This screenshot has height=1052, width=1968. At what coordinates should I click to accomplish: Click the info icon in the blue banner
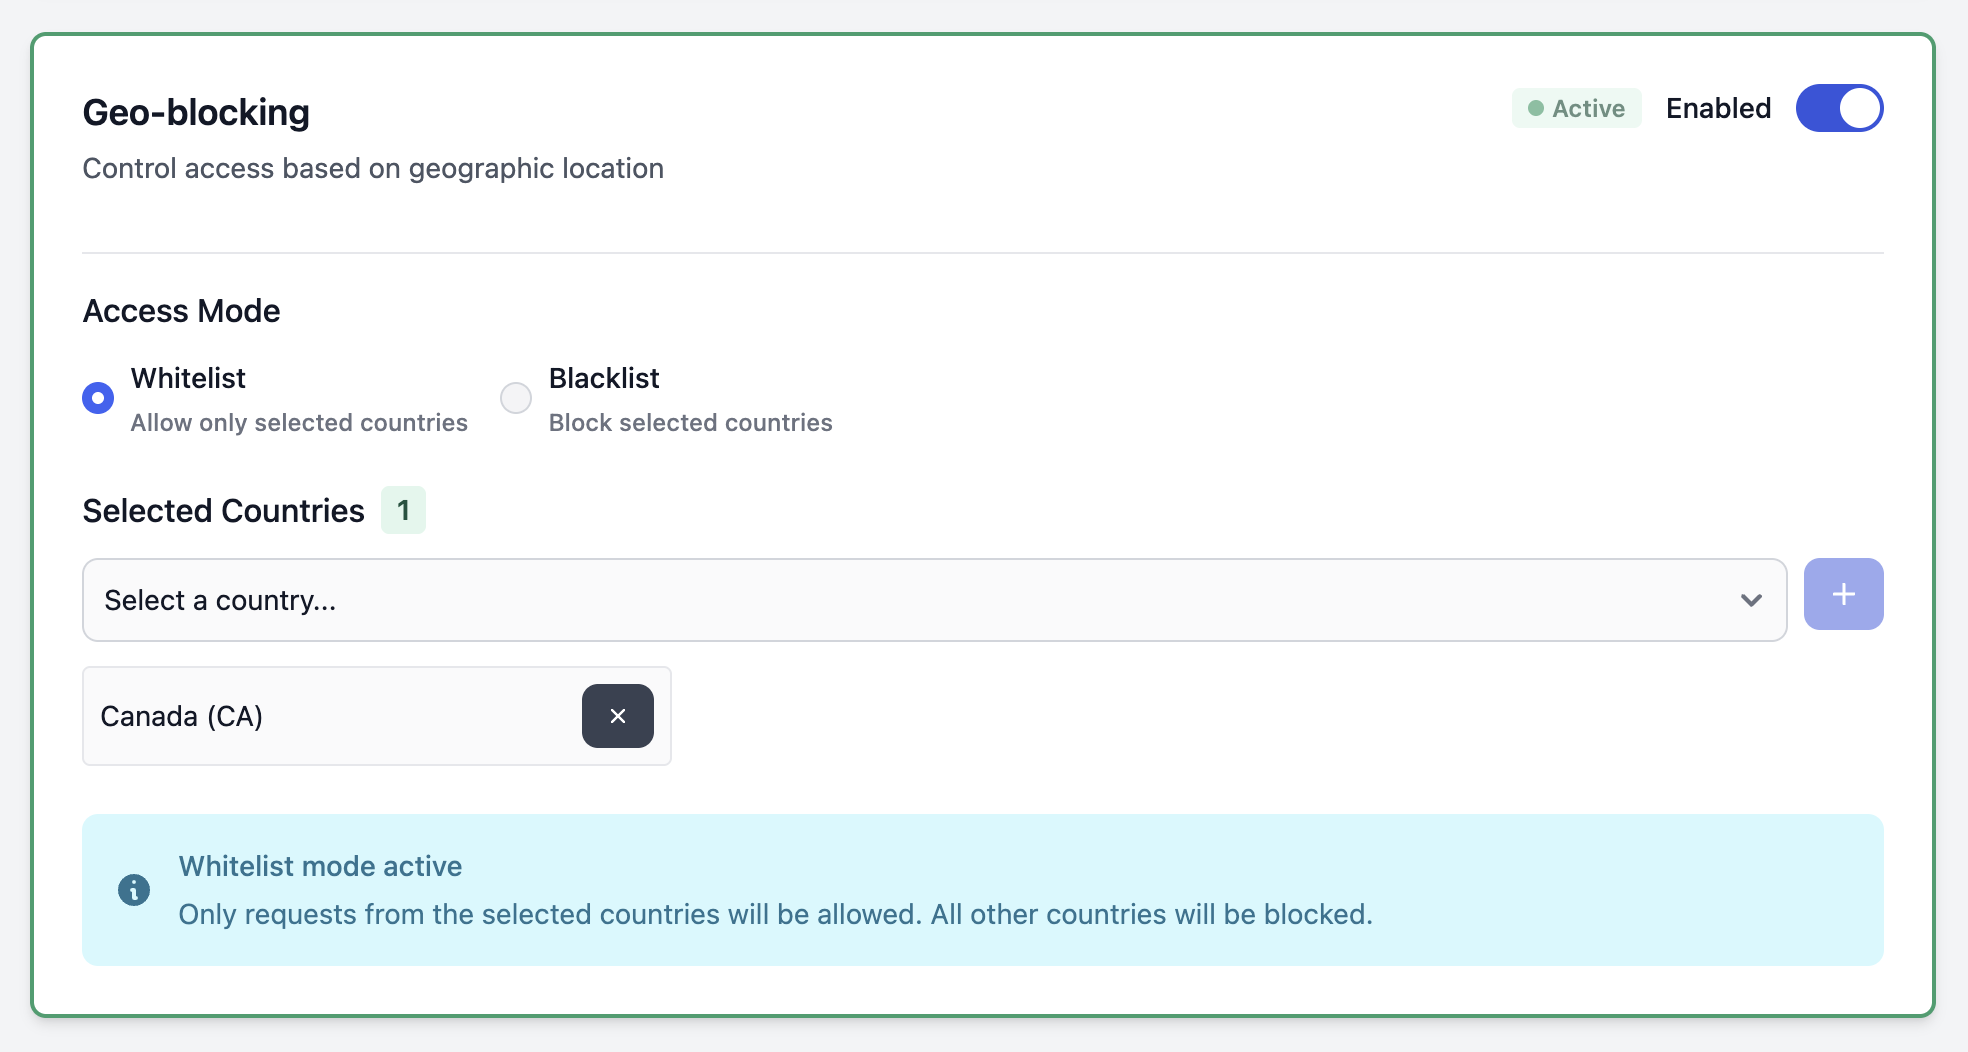(135, 890)
